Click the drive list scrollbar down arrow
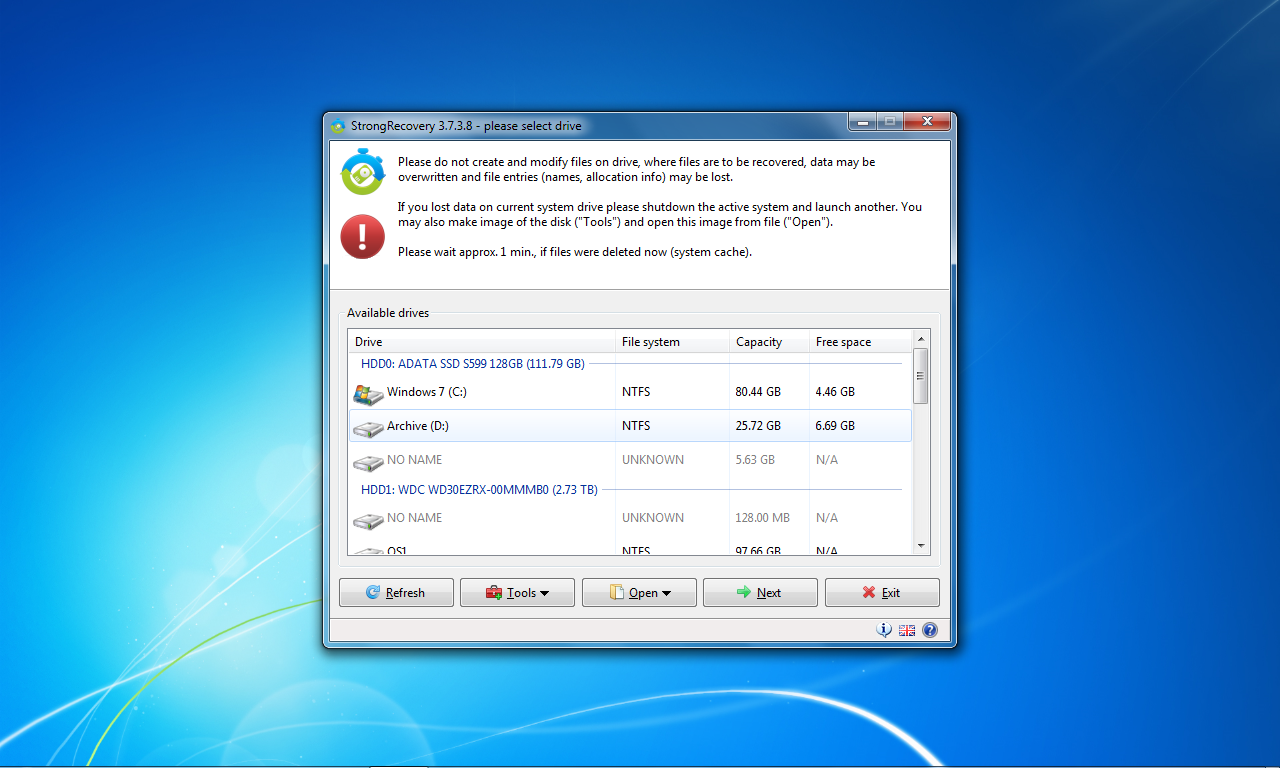1280x768 pixels. pyautogui.click(x=921, y=546)
